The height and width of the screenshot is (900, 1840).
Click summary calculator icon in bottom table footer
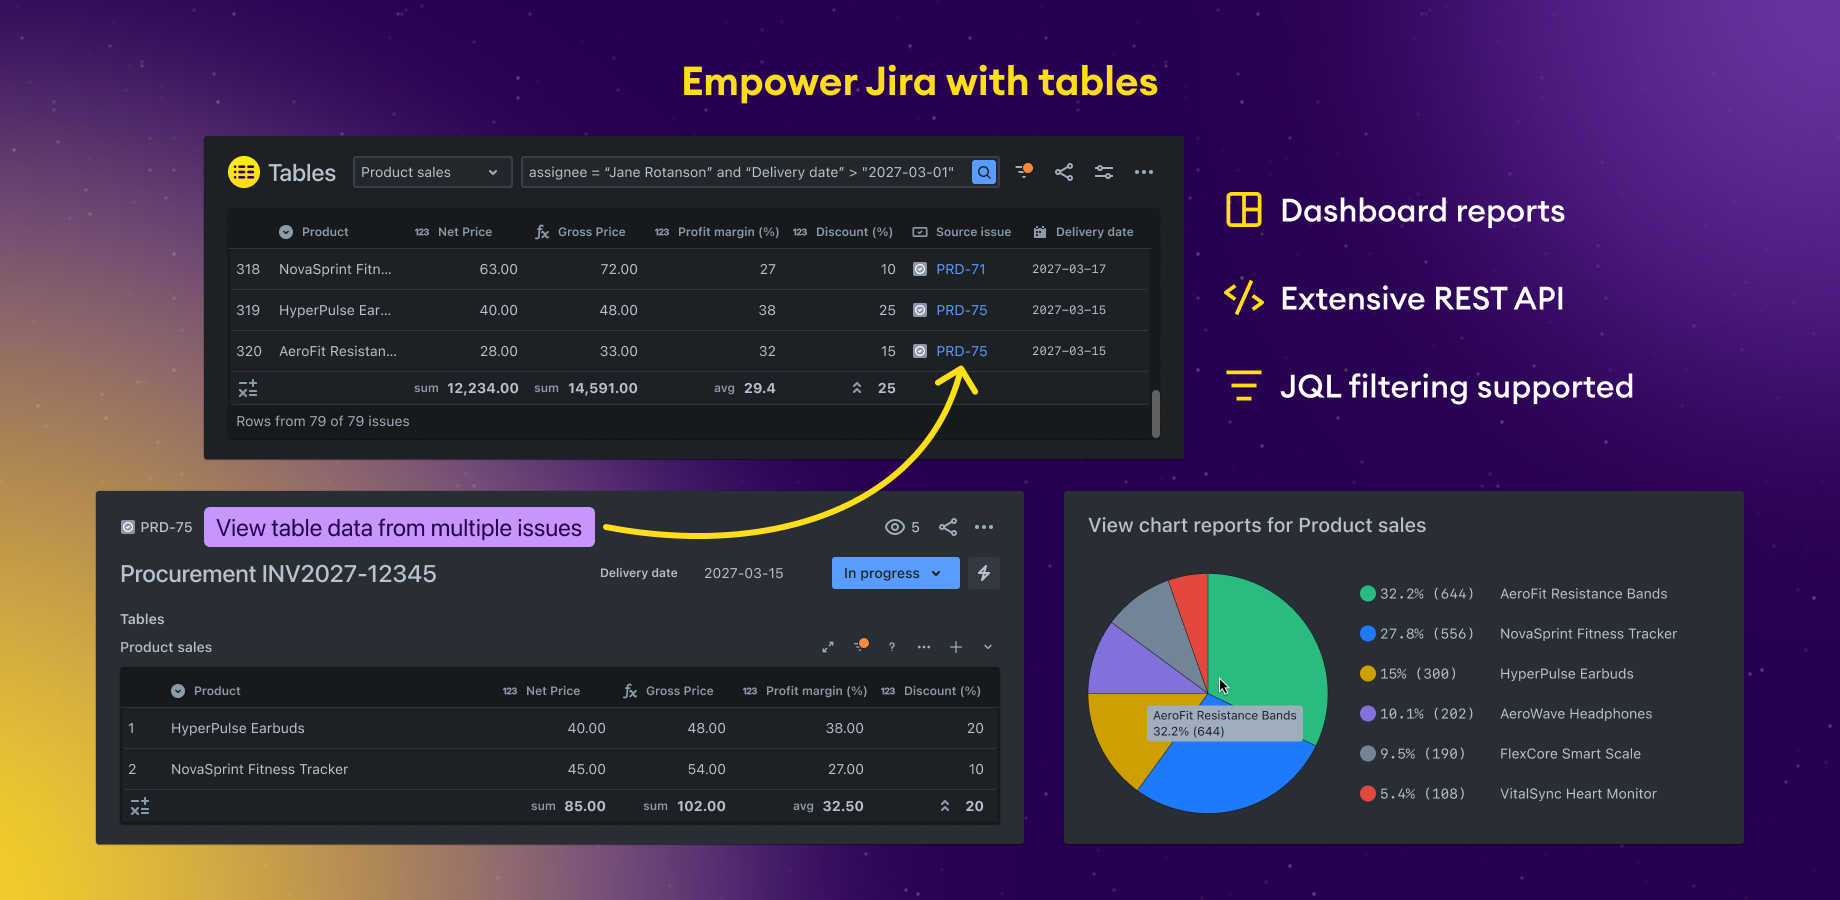tap(140, 806)
